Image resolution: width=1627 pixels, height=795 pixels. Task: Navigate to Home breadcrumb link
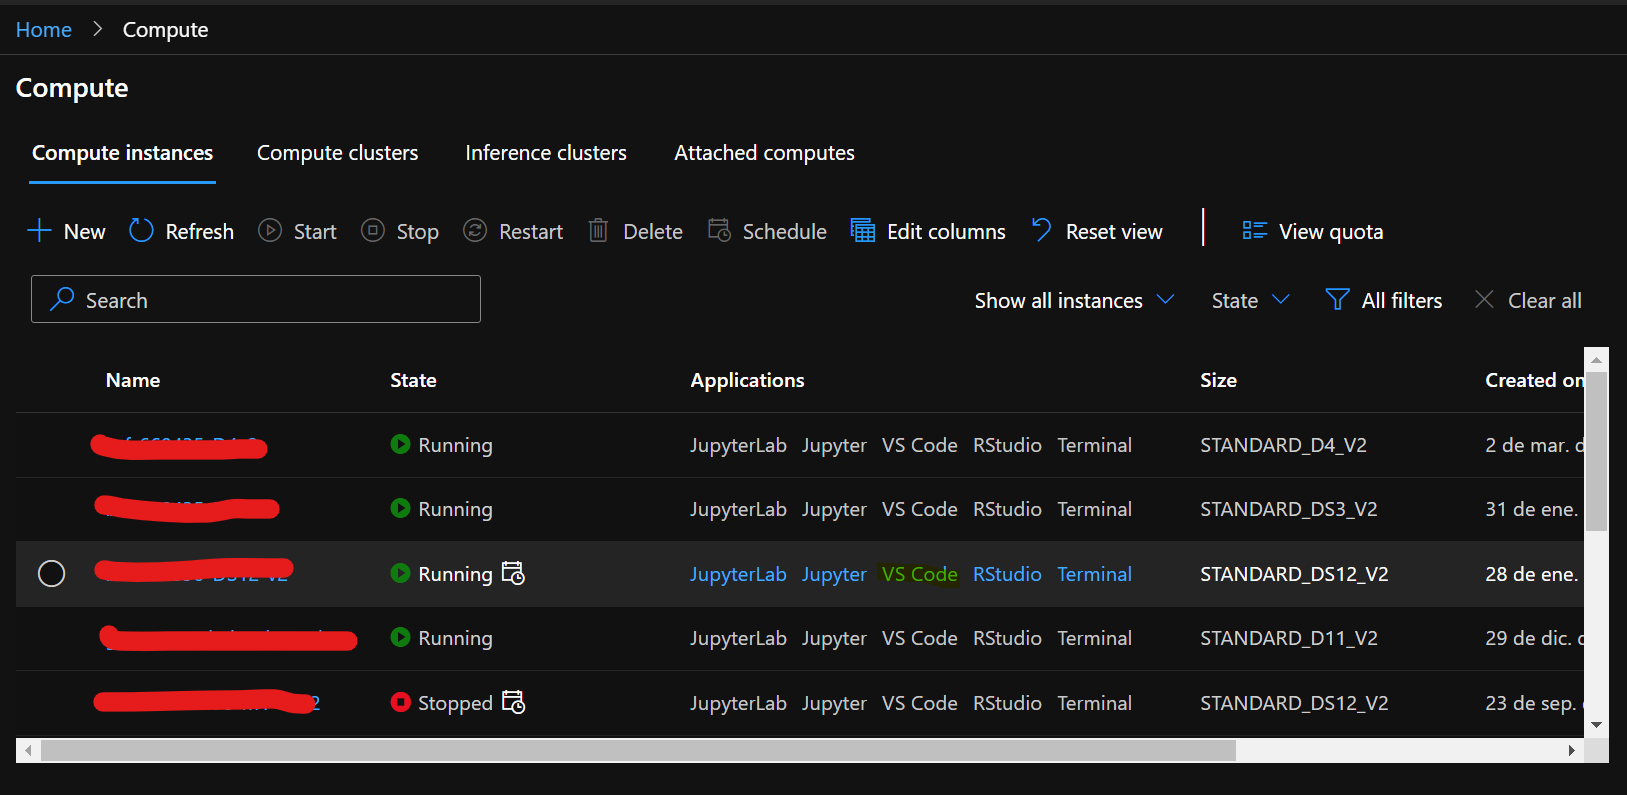pyautogui.click(x=44, y=30)
